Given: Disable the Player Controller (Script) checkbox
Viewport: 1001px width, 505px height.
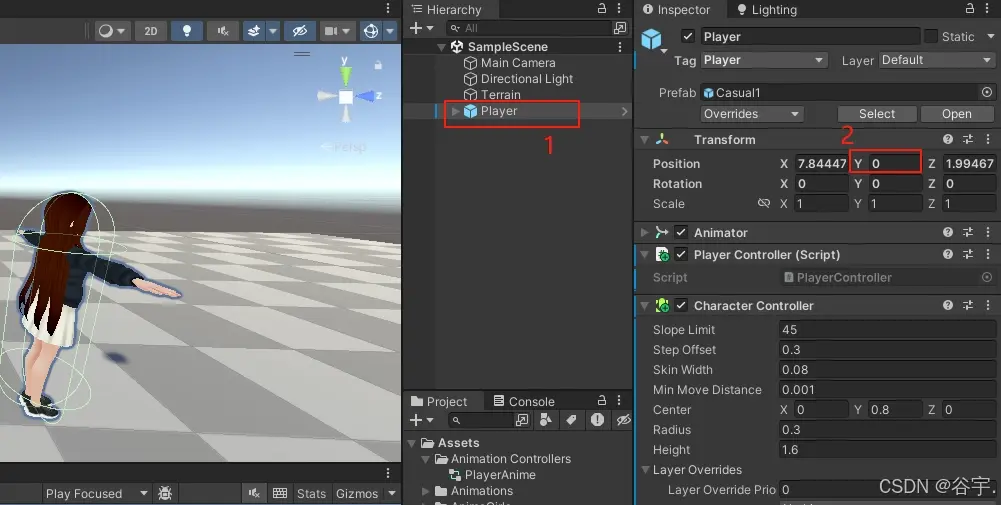Looking at the screenshot, I should pyautogui.click(x=681, y=255).
